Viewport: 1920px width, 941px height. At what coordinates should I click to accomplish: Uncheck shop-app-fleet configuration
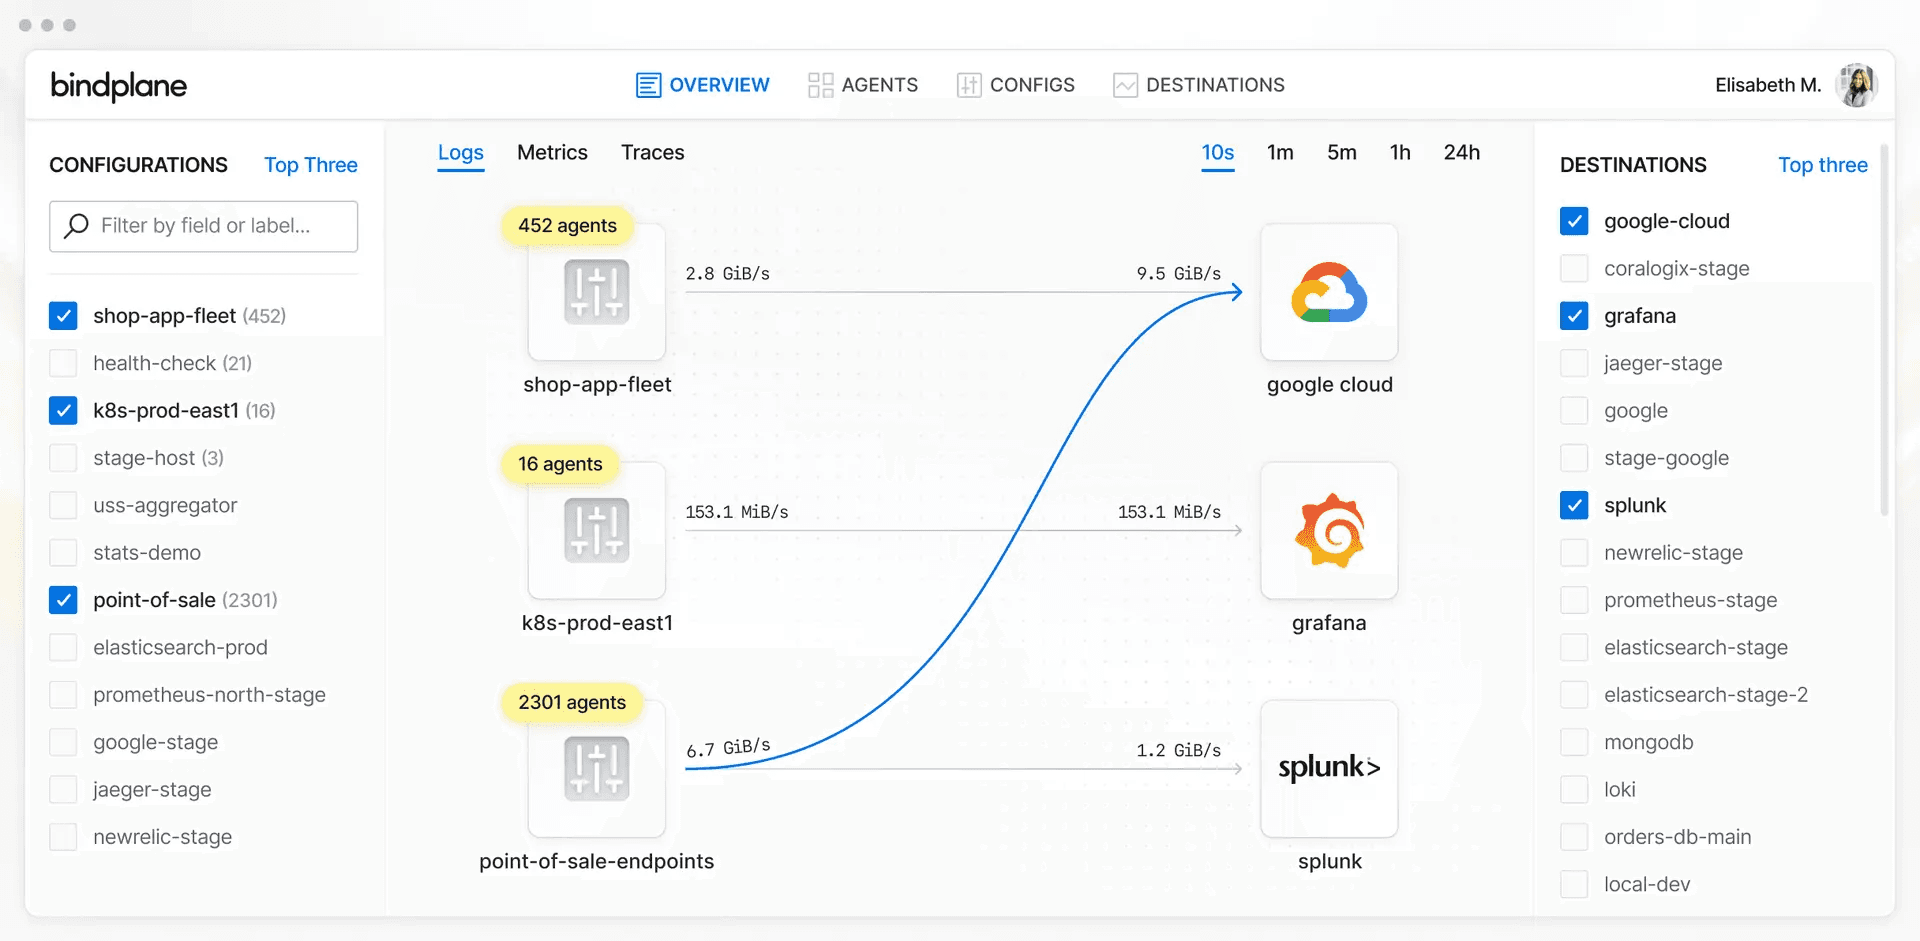63,316
